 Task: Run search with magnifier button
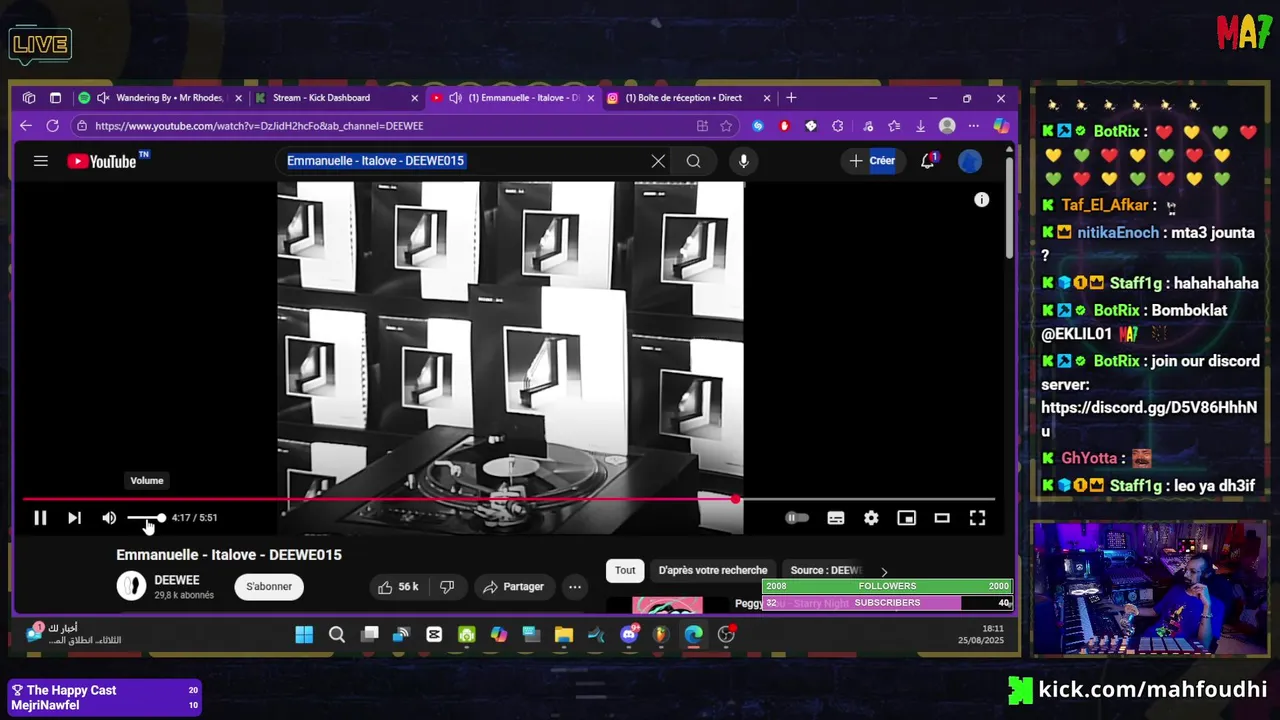(x=693, y=161)
